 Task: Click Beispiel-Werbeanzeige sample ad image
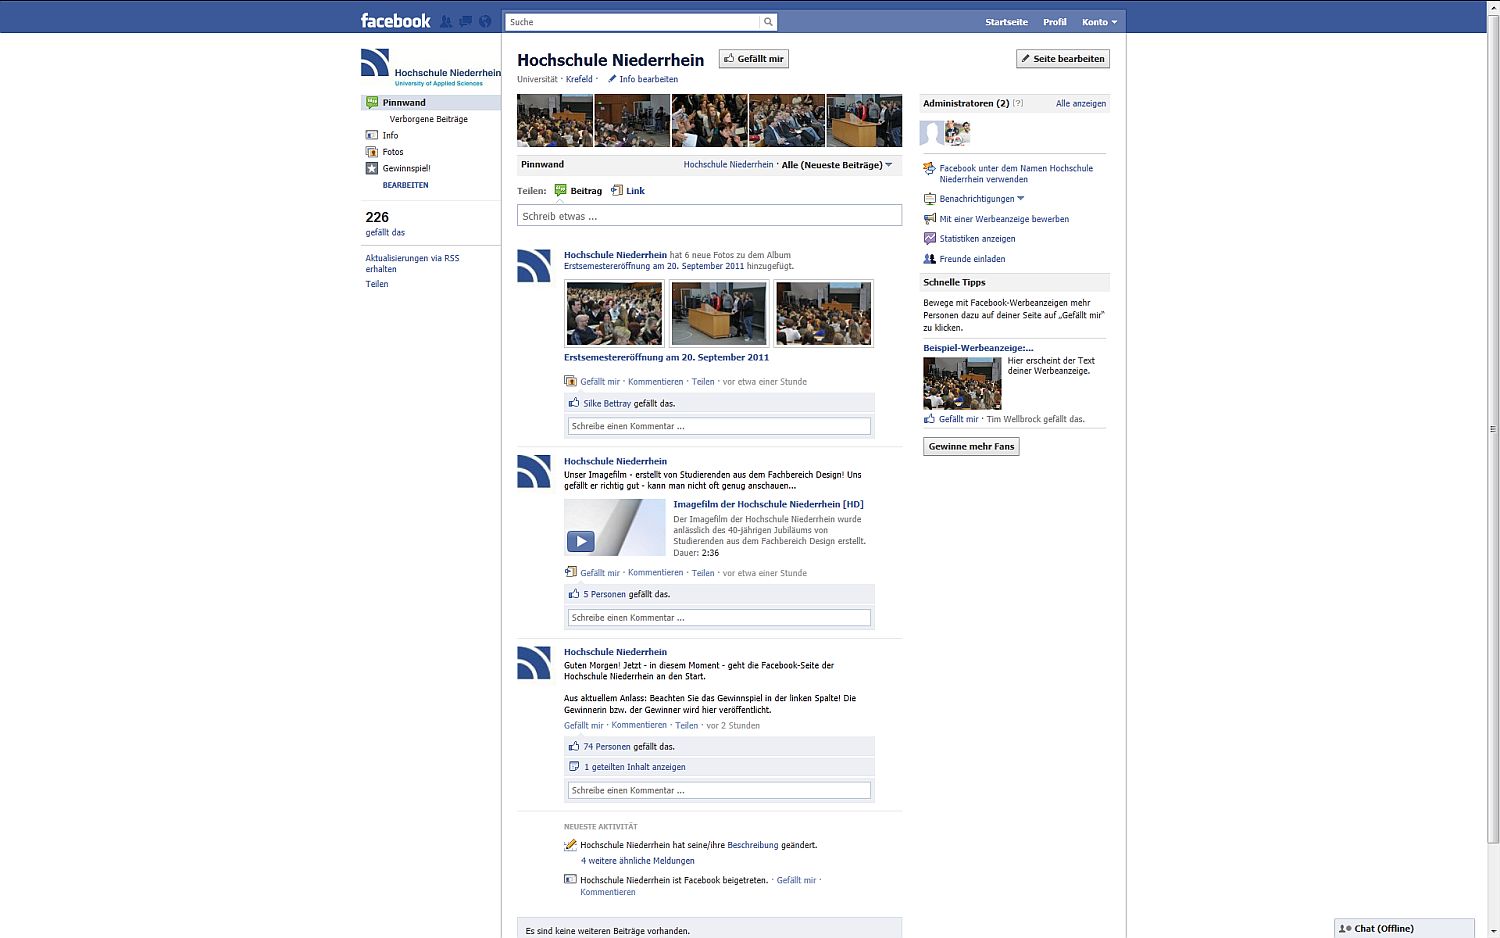(962, 383)
